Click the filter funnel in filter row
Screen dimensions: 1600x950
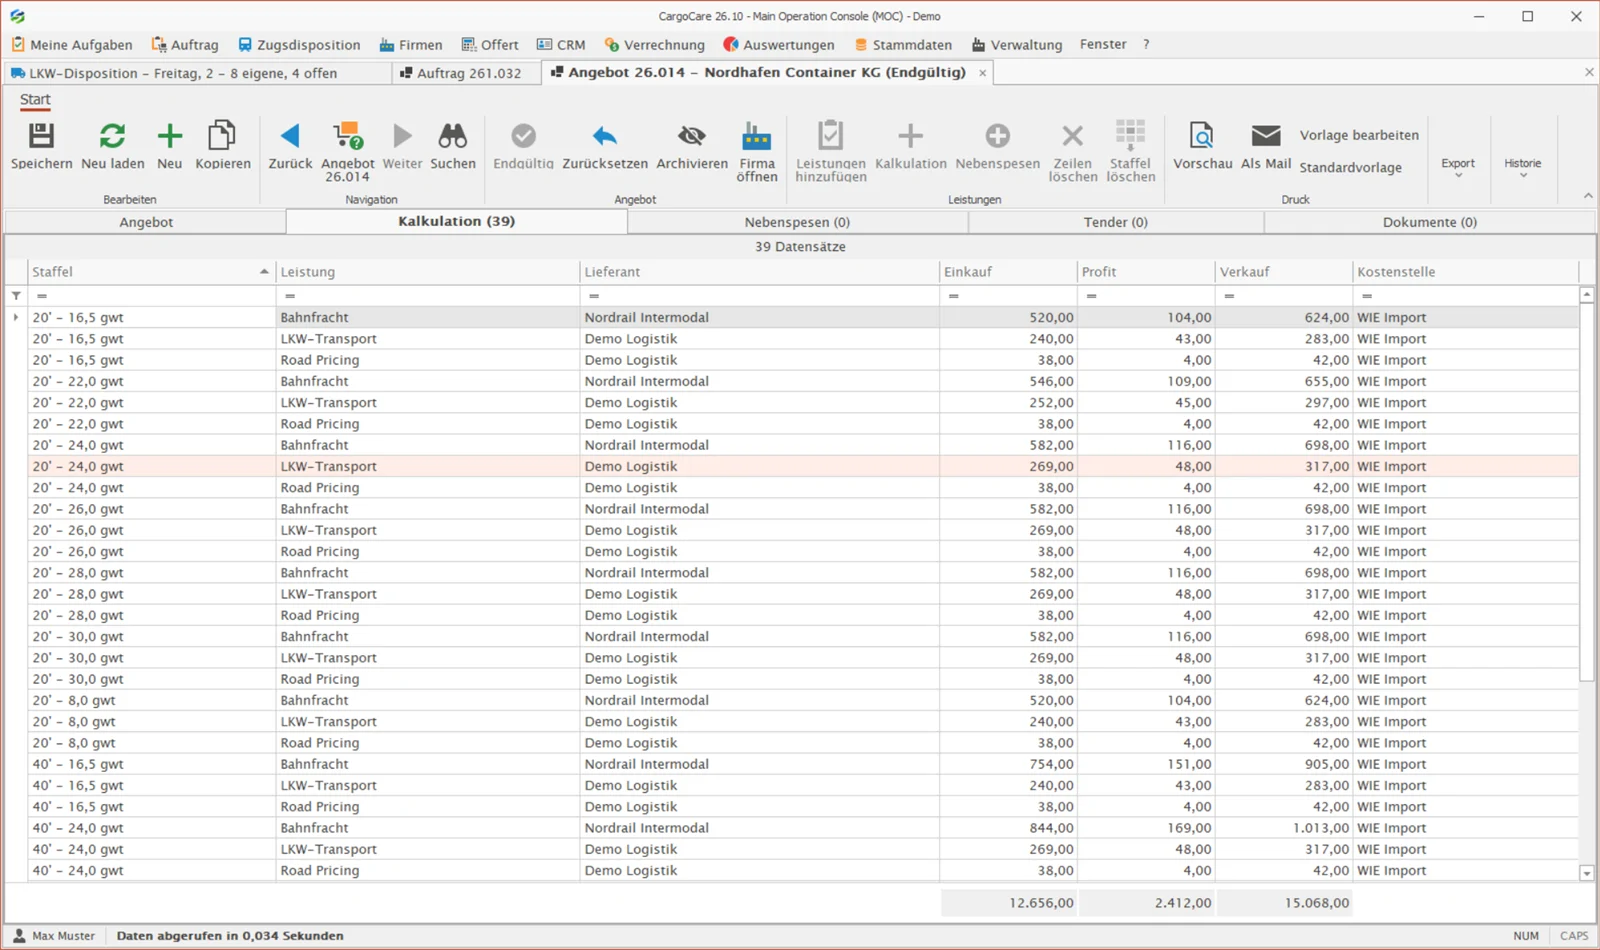(x=16, y=296)
